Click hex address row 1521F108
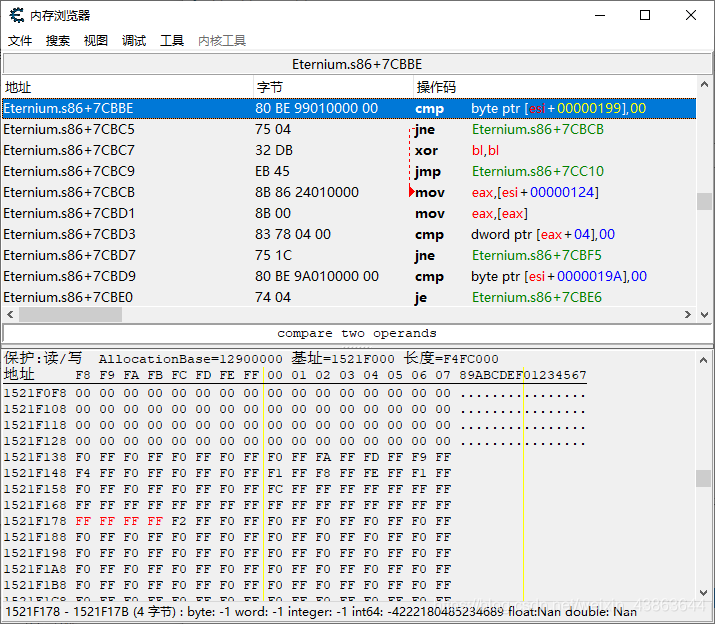The height and width of the screenshot is (624, 715). [35, 409]
